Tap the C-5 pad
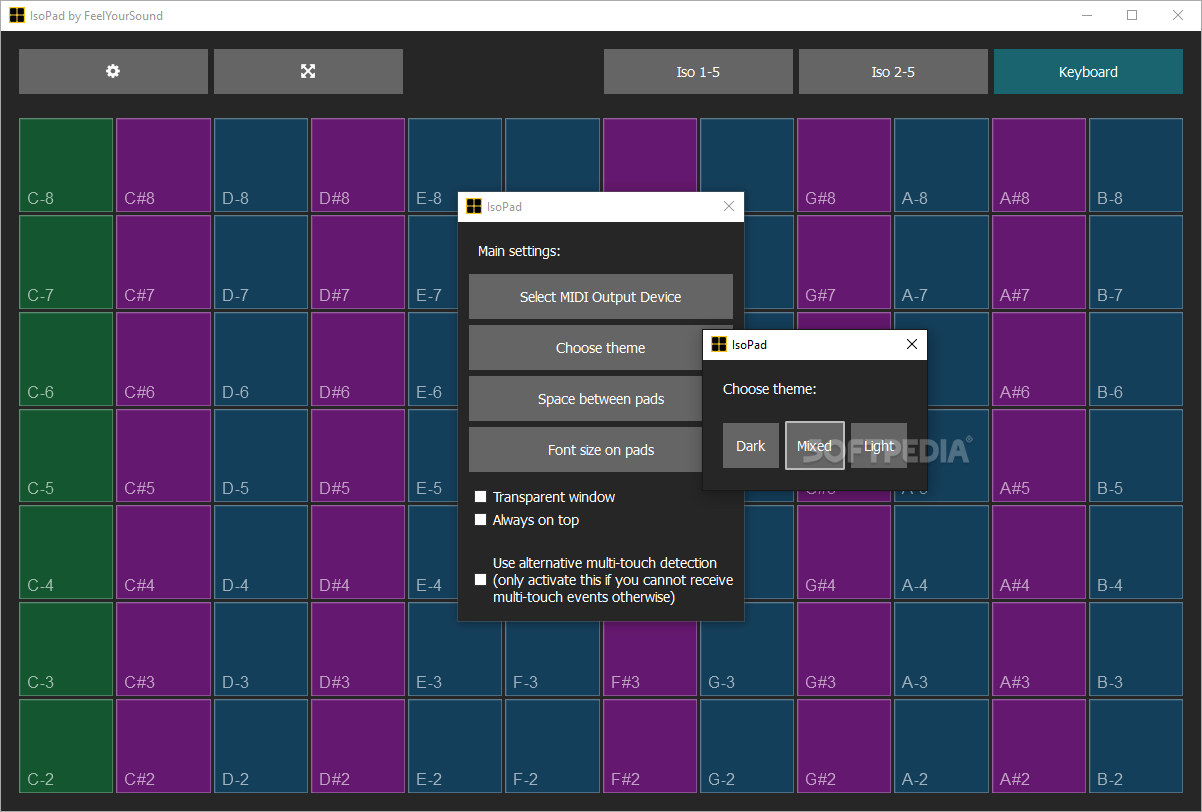 pyautogui.click(x=66, y=456)
